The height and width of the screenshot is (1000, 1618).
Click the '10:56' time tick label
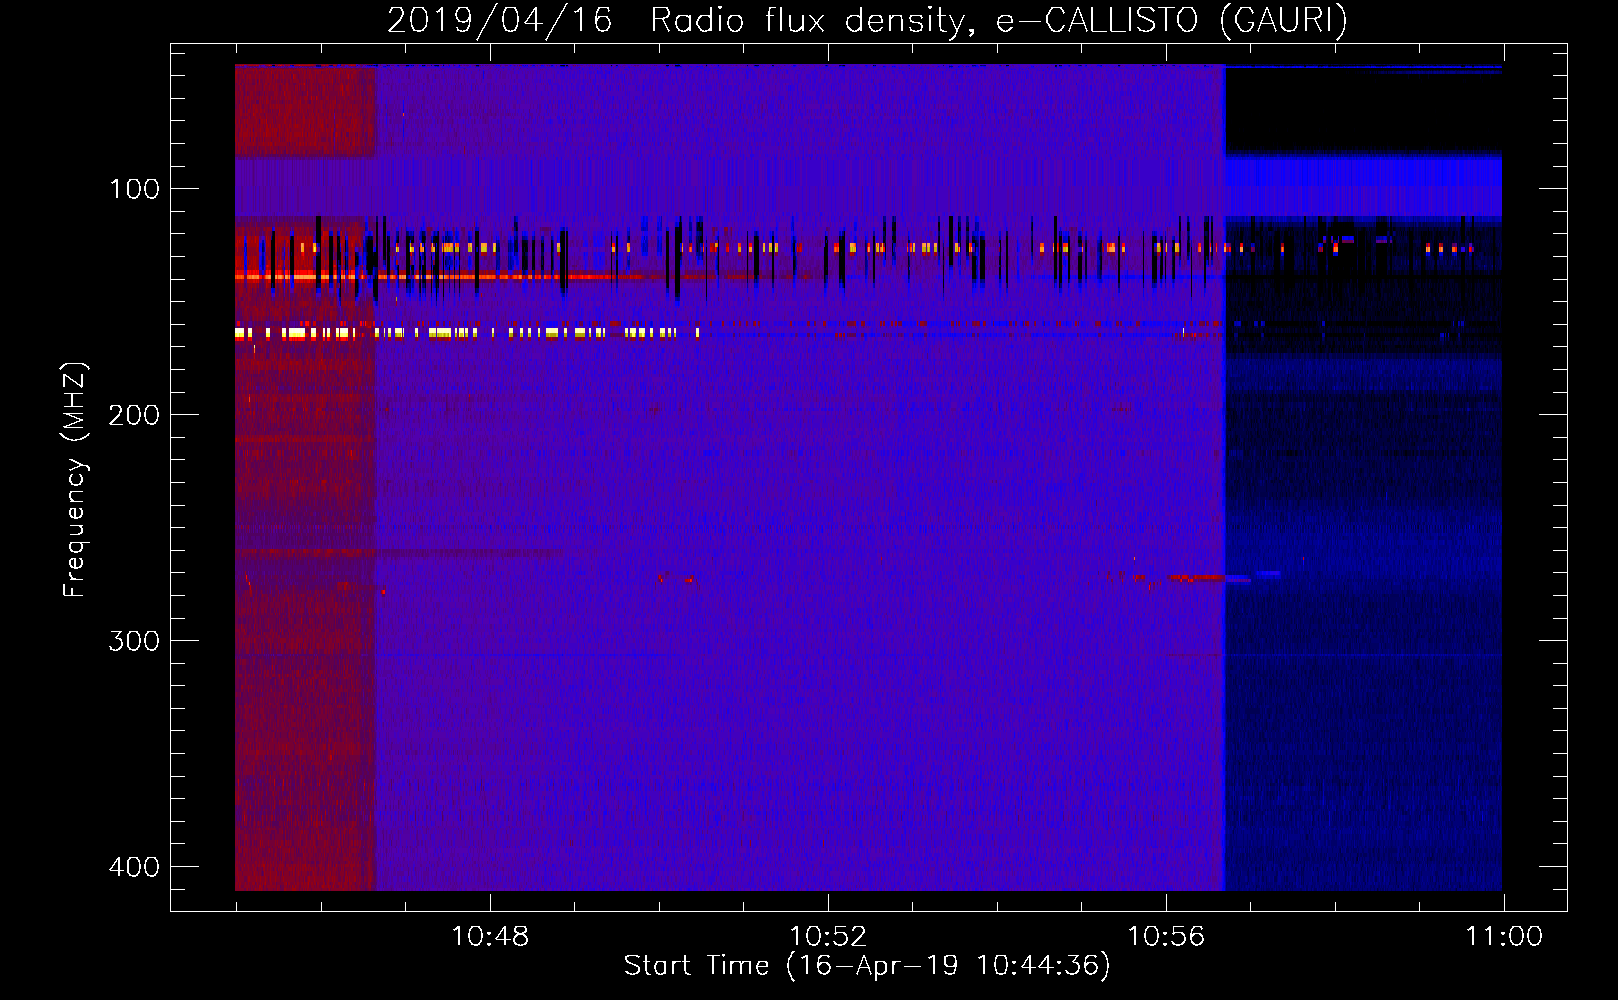pyautogui.click(x=1166, y=937)
